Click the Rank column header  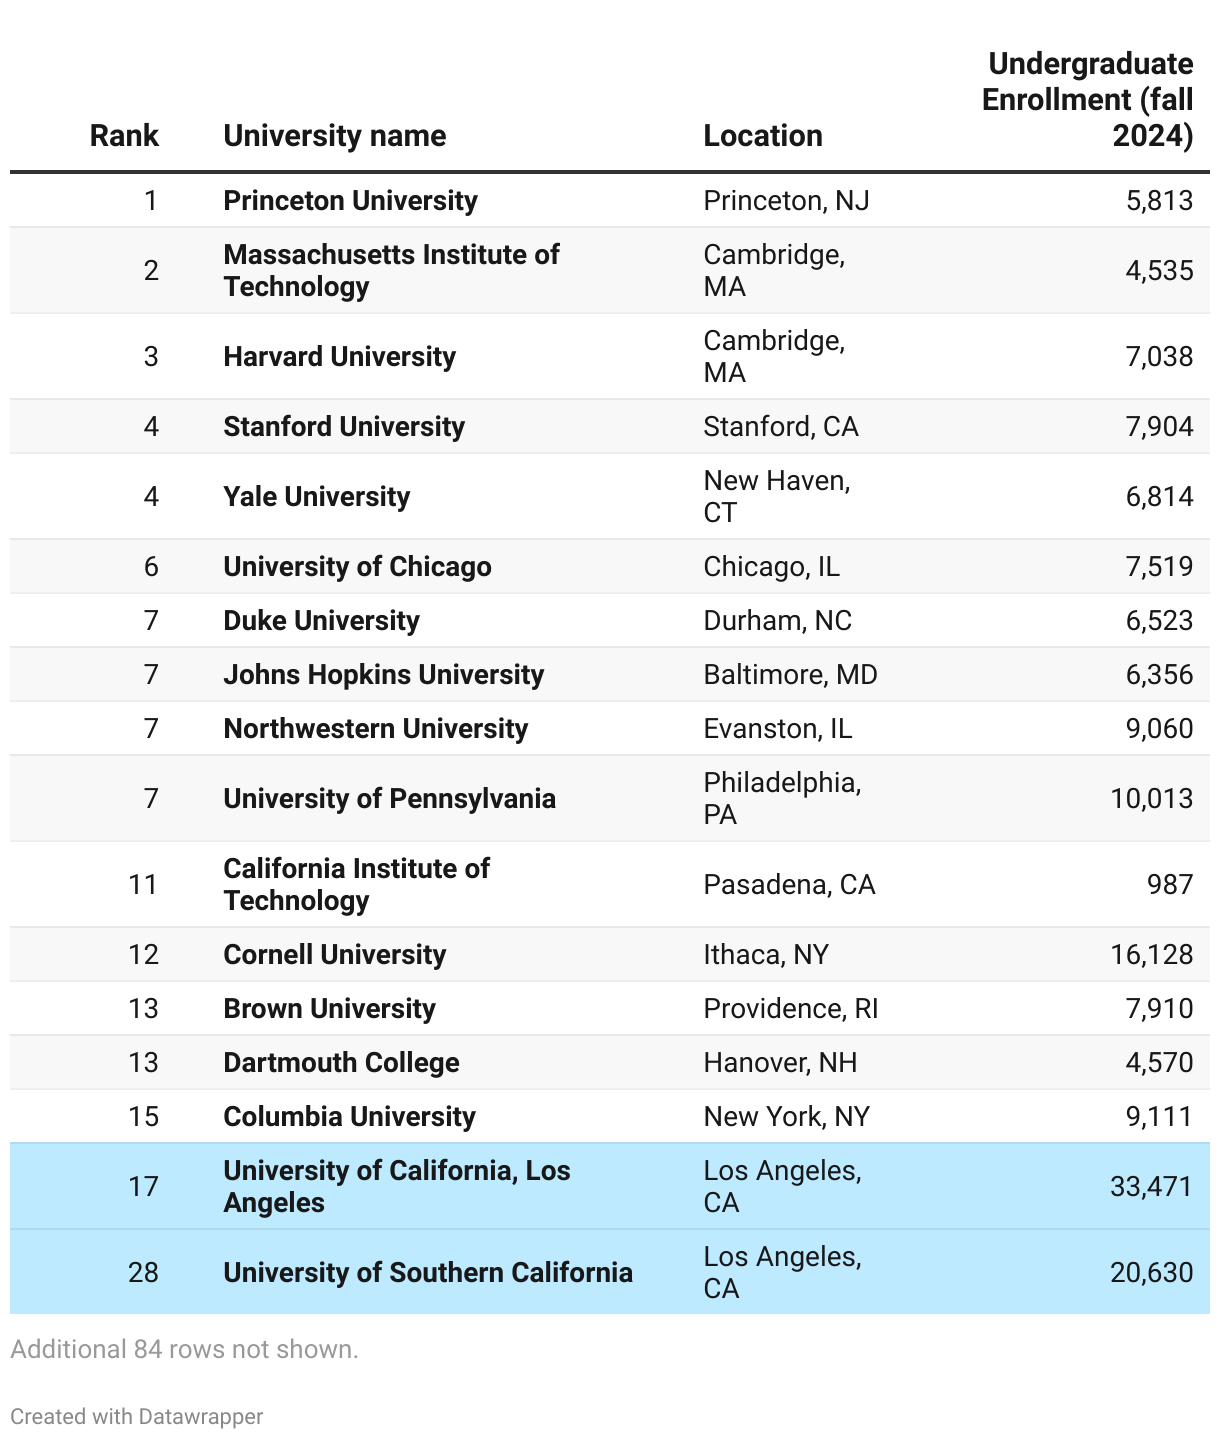coord(124,136)
